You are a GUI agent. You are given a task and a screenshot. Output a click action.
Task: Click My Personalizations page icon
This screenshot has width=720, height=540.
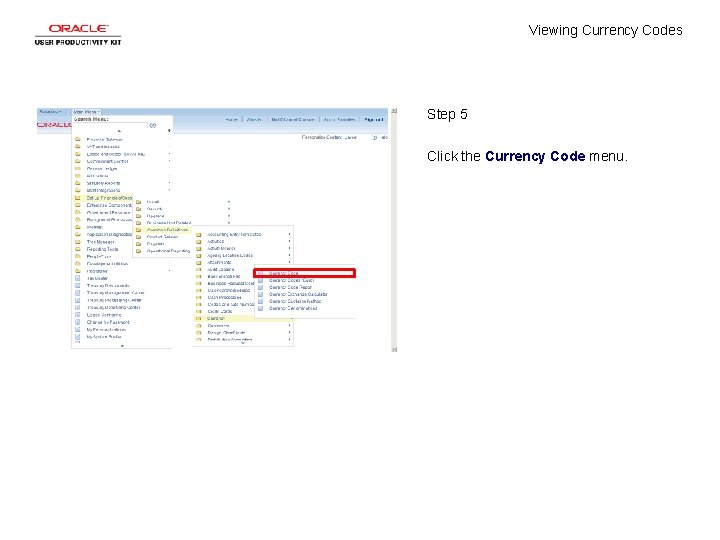pyautogui.click(x=78, y=330)
